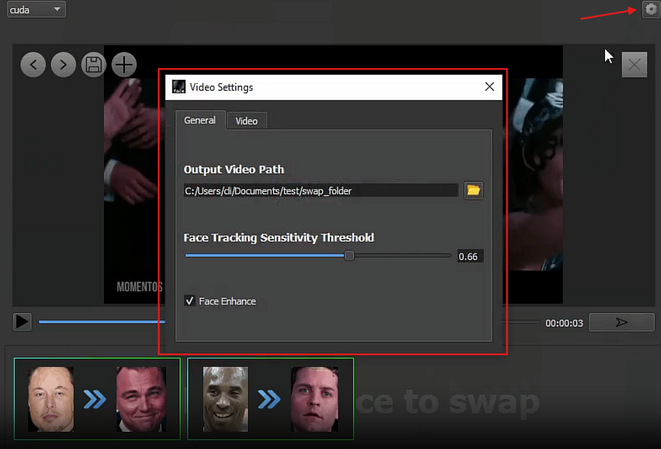Click the Output Video Path label

click(234, 169)
